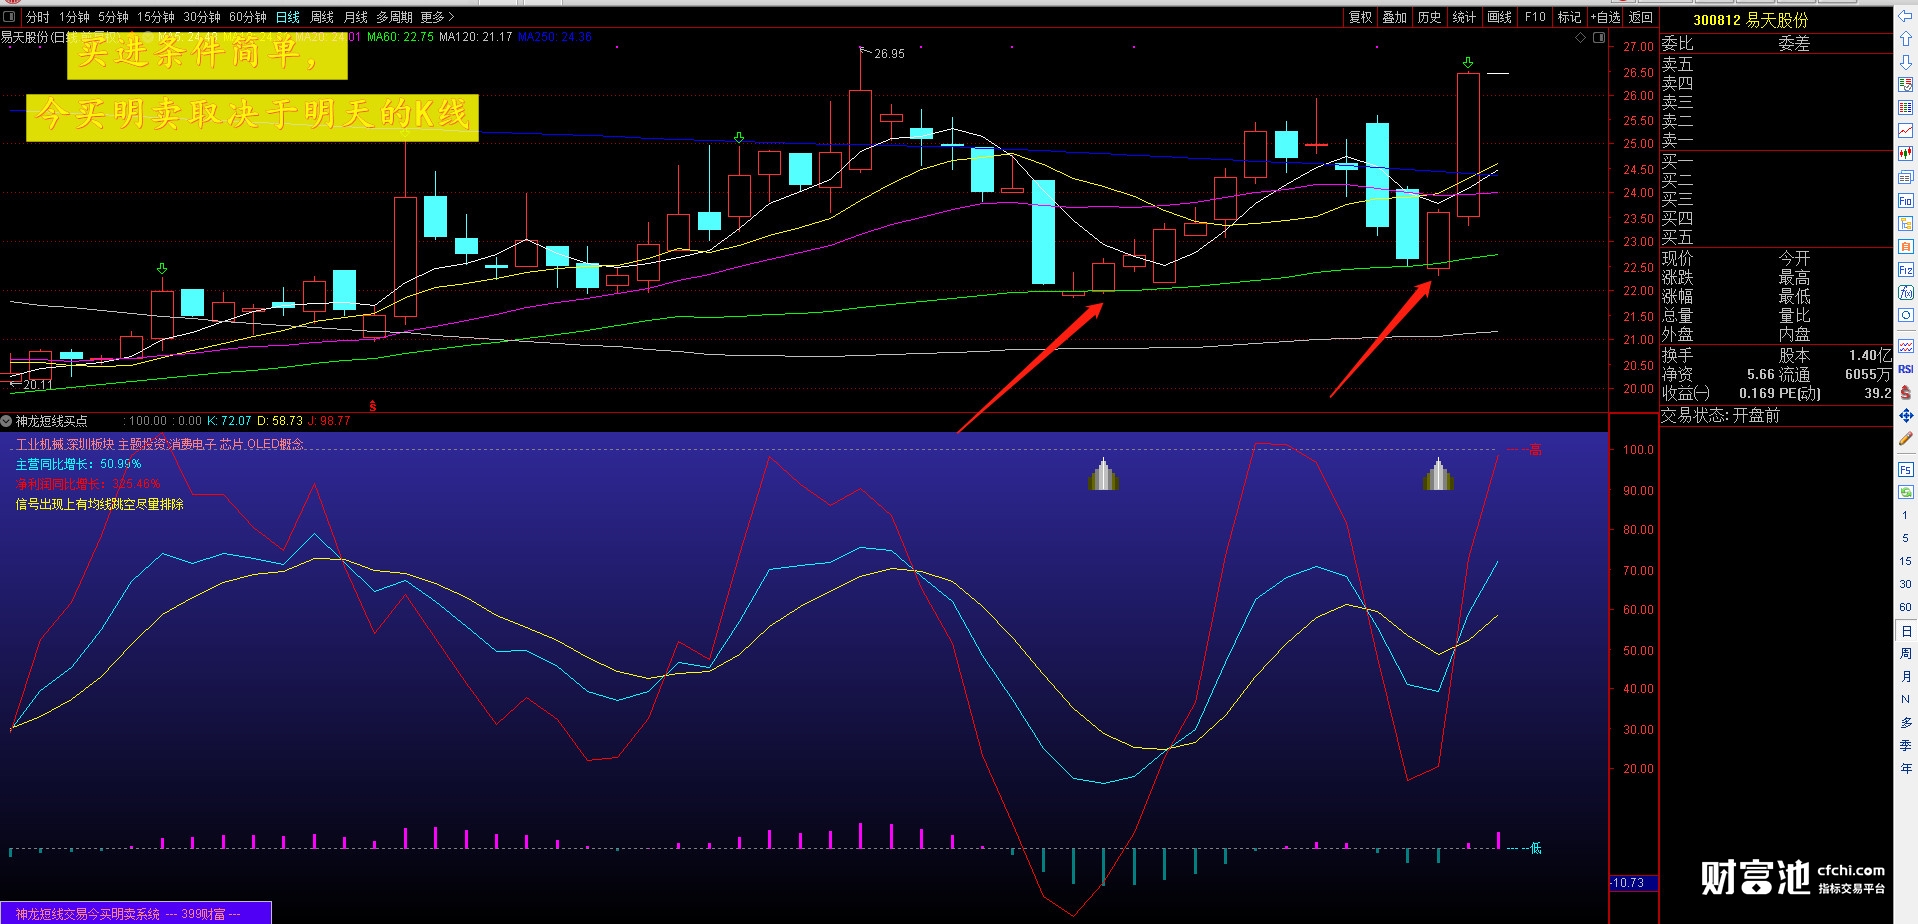Screen dimensions: 1918x924
Task: Click the green refresh icon in sidebar
Action: (x=1906, y=492)
